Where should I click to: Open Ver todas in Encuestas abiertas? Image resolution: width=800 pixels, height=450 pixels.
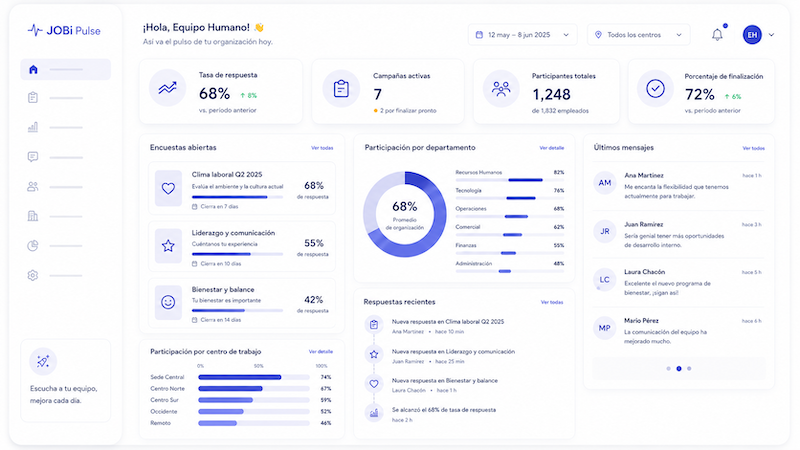tap(322, 148)
